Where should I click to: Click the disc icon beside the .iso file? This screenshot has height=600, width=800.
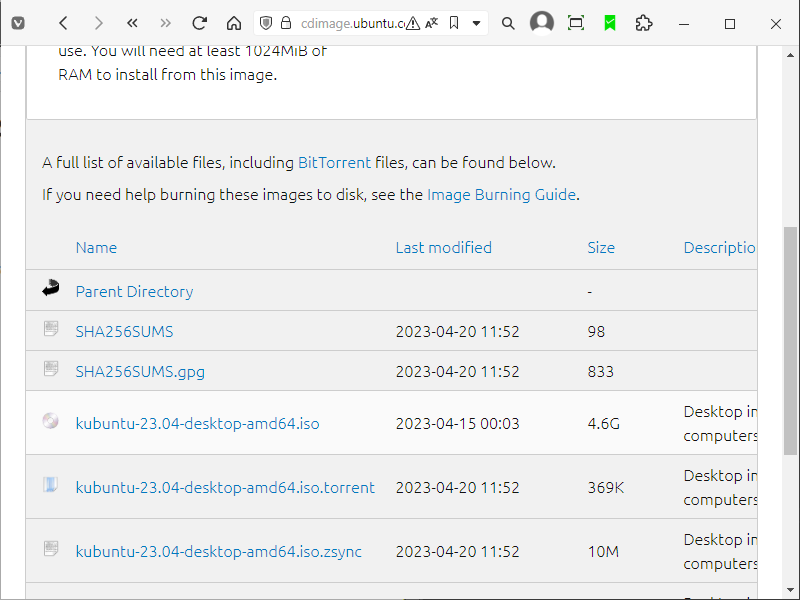51,421
